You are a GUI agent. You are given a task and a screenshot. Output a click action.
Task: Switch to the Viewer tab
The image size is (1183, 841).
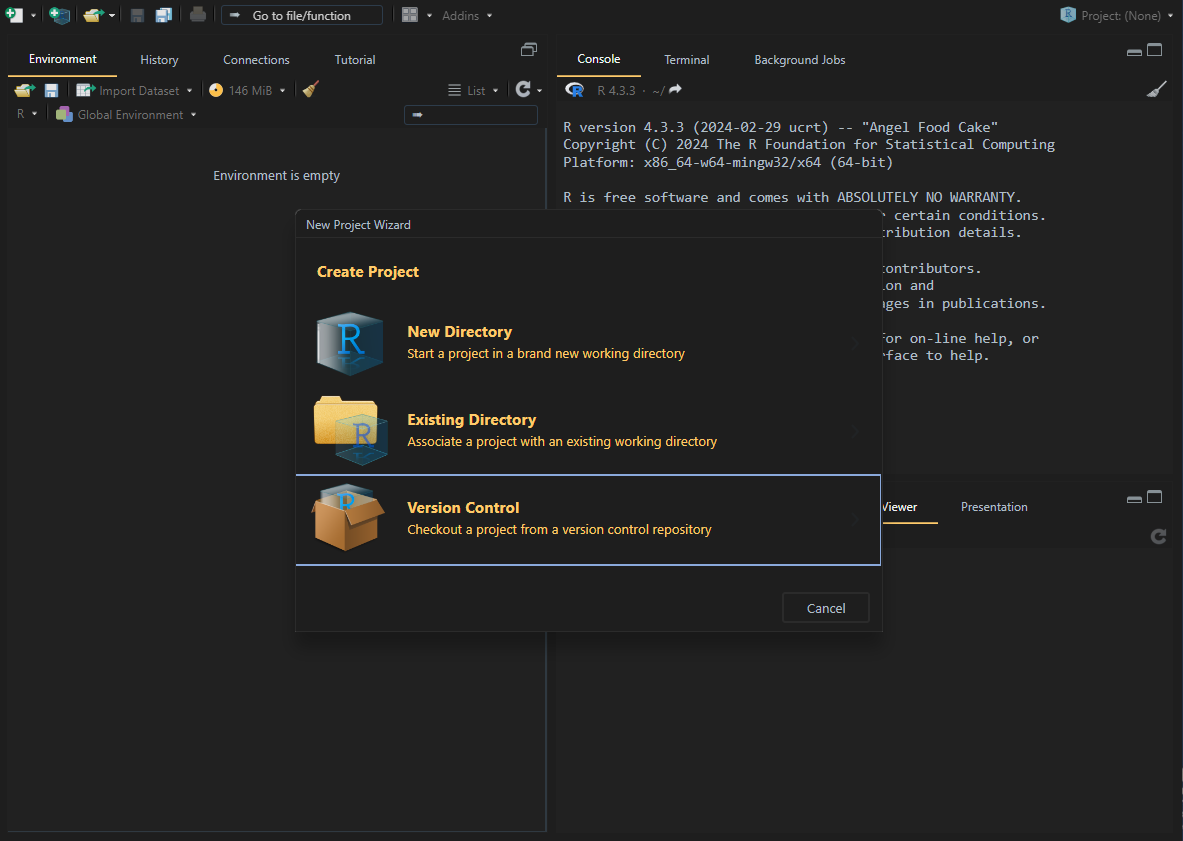pos(899,507)
